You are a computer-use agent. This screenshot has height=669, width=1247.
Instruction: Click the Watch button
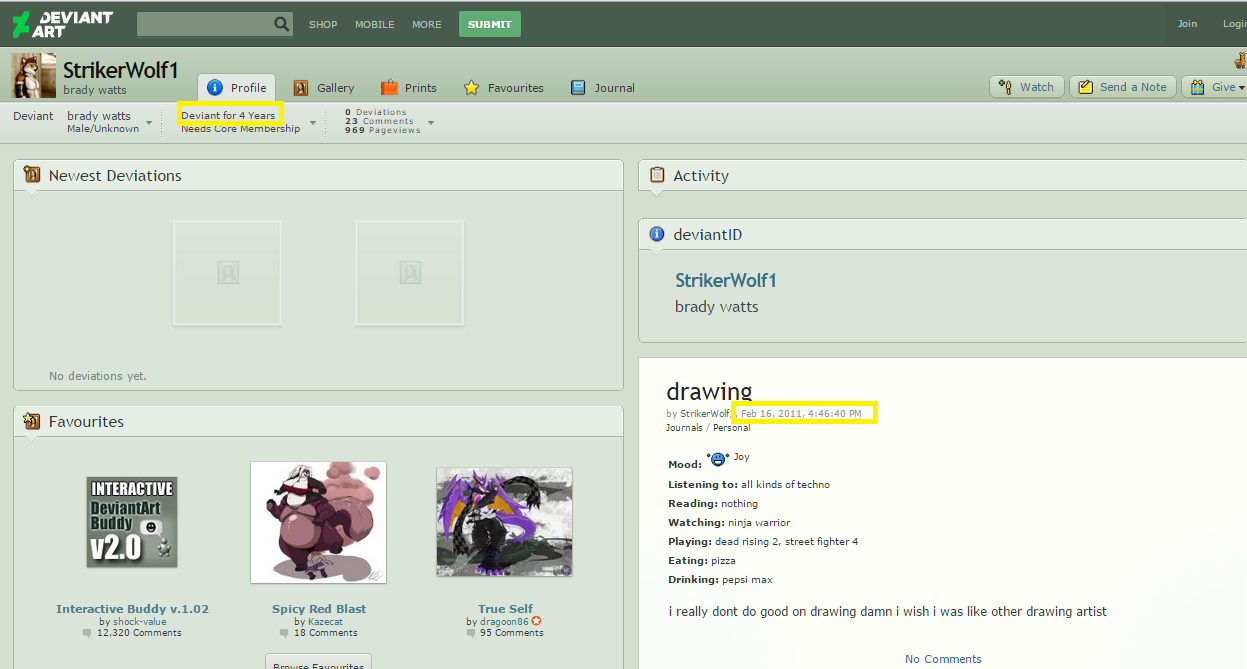point(1026,87)
